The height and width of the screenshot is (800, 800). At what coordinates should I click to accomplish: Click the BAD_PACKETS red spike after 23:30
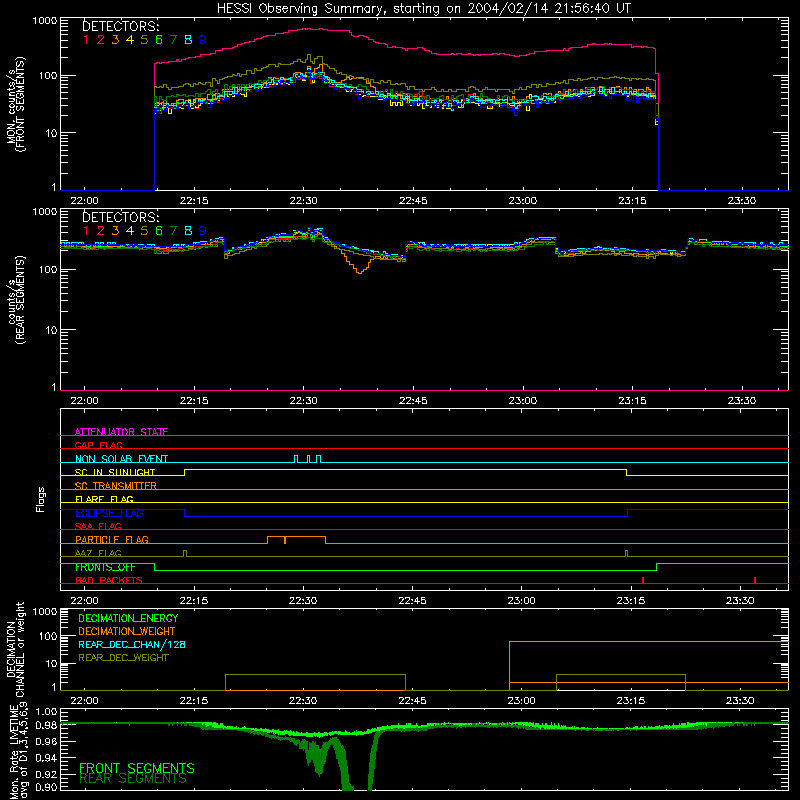(x=755, y=580)
